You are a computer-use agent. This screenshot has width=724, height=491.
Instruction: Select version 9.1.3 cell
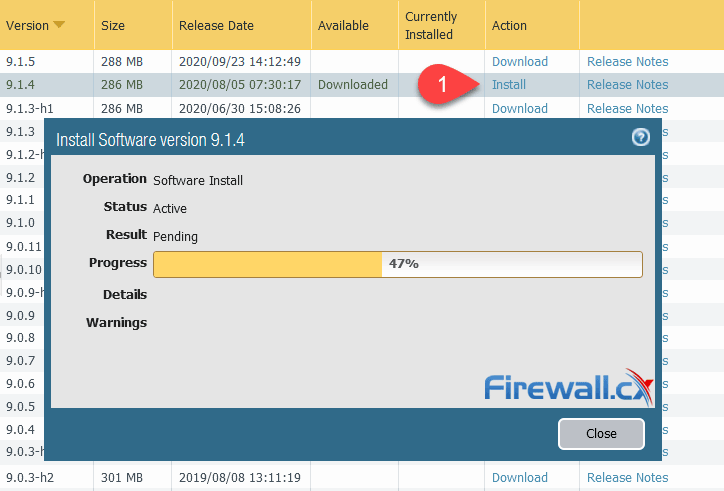point(20,132)
